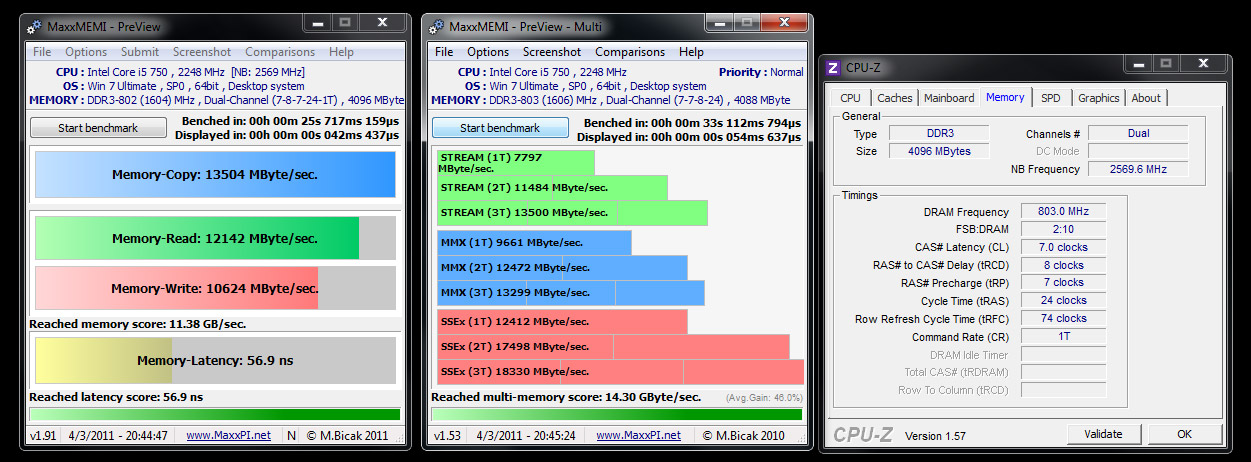Click the Priority: Normal label

click(760, 72)
